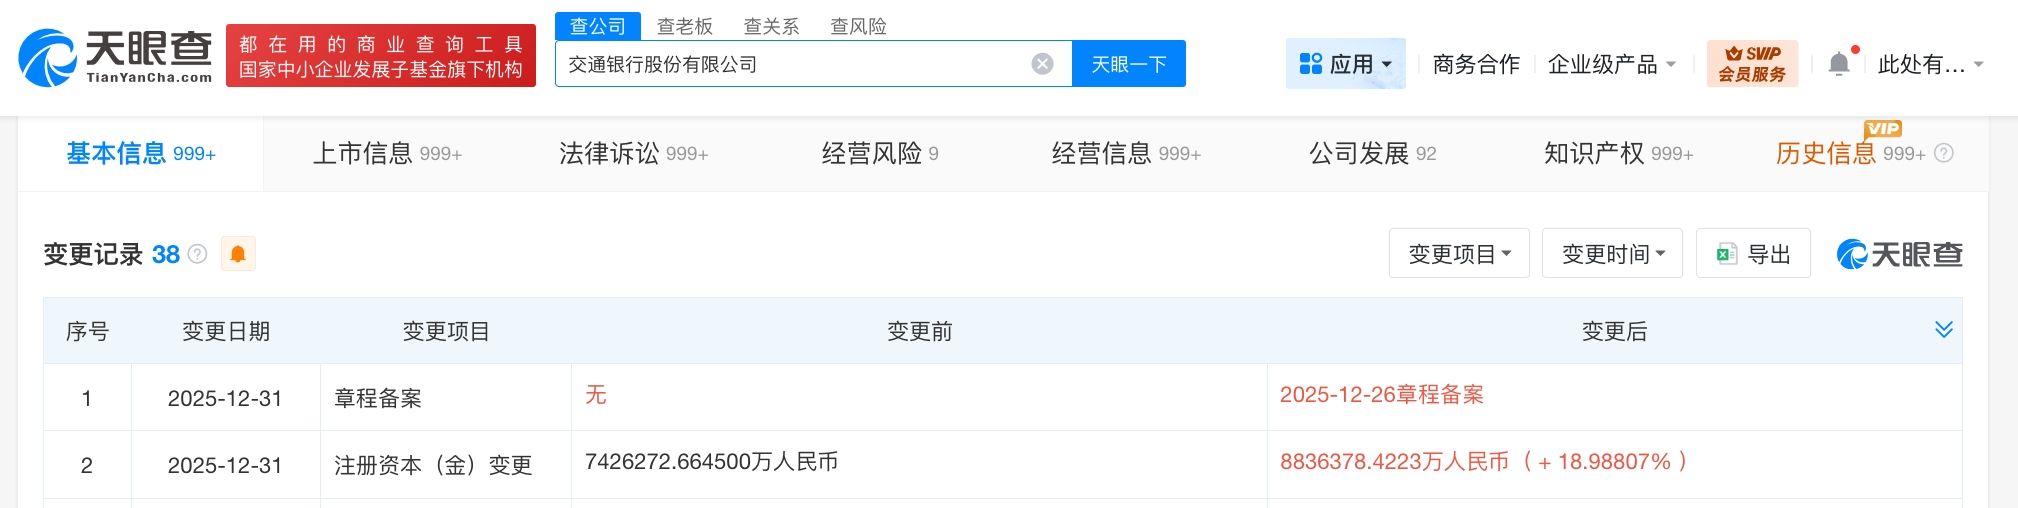Click the 天眼一下 search button
The width and height of the screenshot is (2018, 508).
pos(1128,64)
